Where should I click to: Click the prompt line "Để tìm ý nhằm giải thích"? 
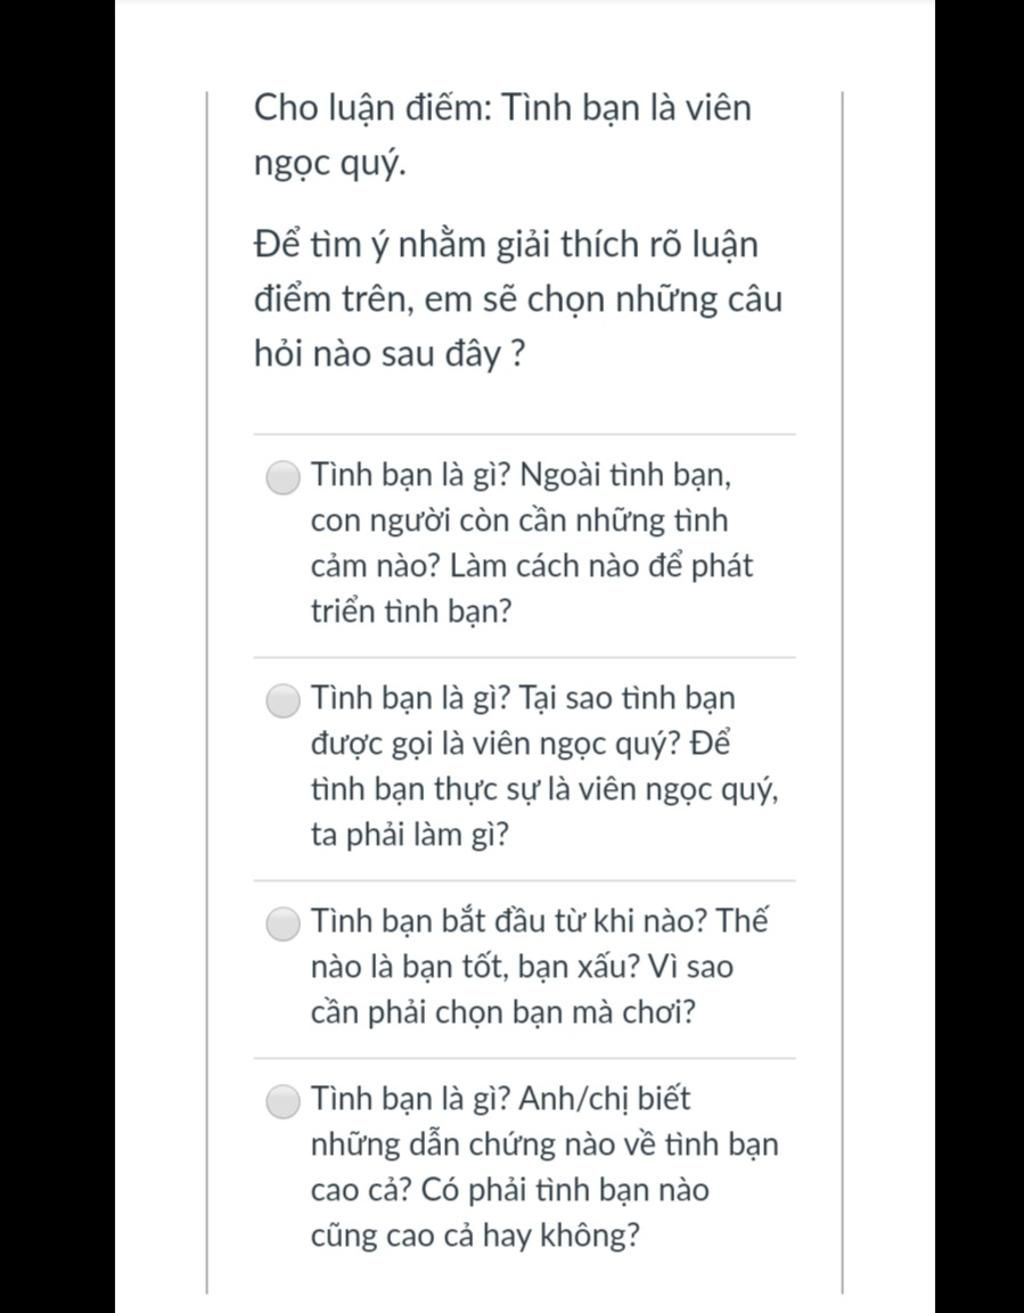(506, 244)
